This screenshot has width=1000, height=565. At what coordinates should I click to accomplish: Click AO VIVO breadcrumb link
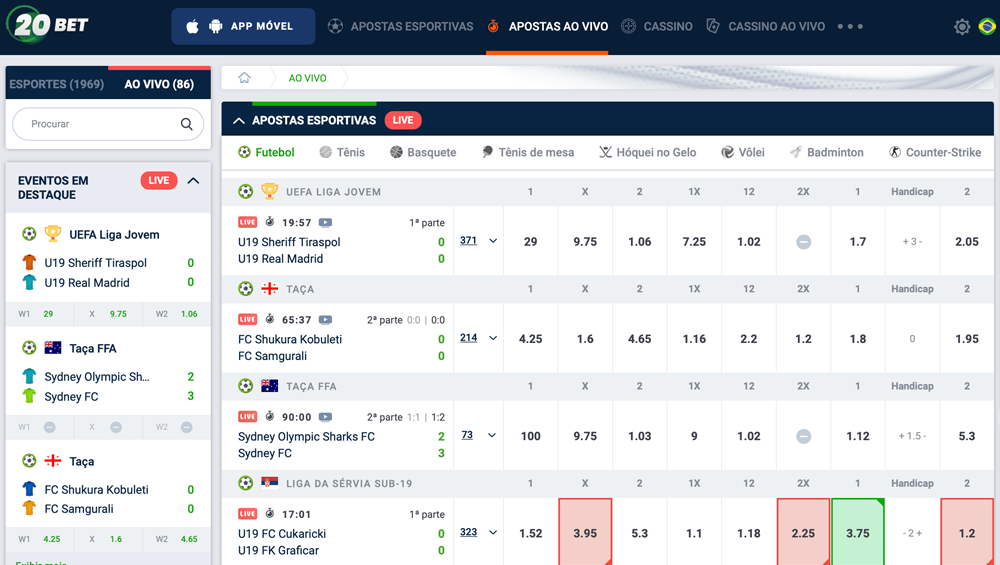(307, 78)
